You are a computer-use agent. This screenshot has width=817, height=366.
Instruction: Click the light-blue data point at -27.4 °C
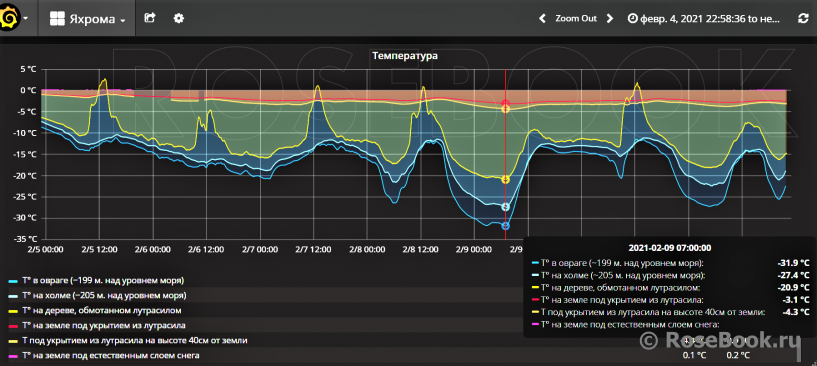click(x=505, y=207)
